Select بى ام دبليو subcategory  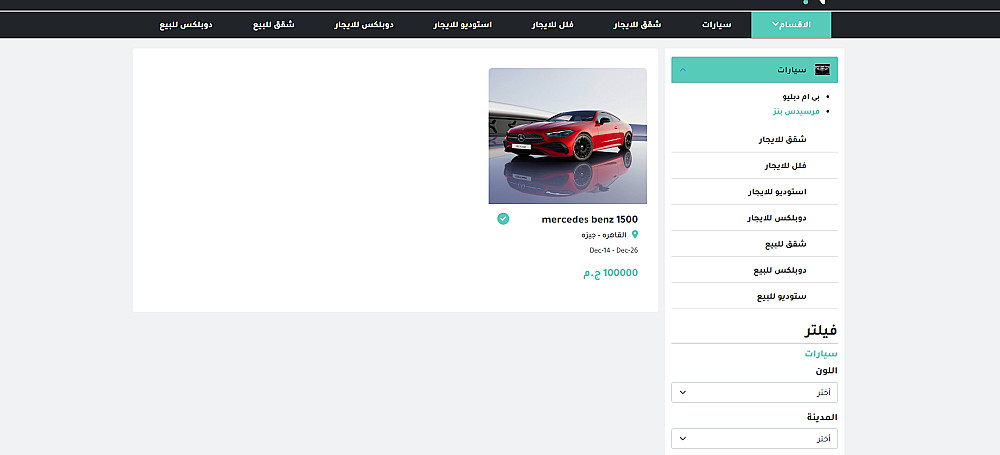tap(800, 96)
